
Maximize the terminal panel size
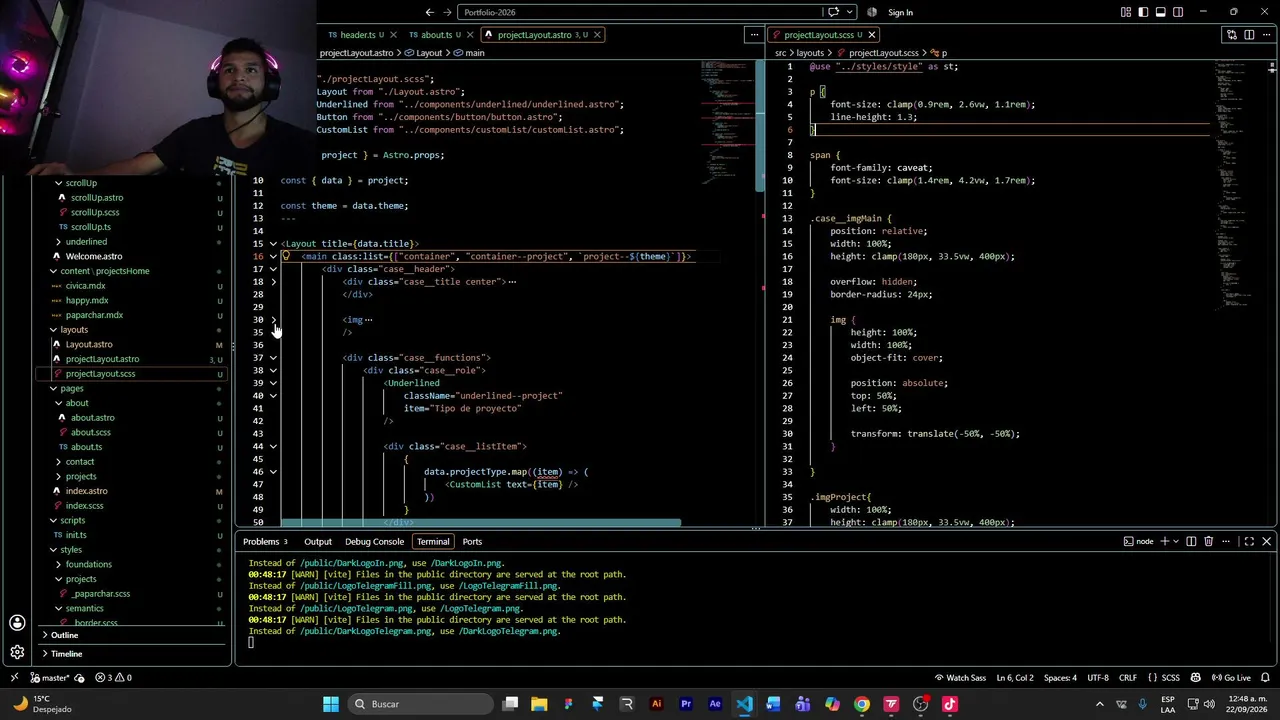pyautogui.click(x=1249, y=541)
